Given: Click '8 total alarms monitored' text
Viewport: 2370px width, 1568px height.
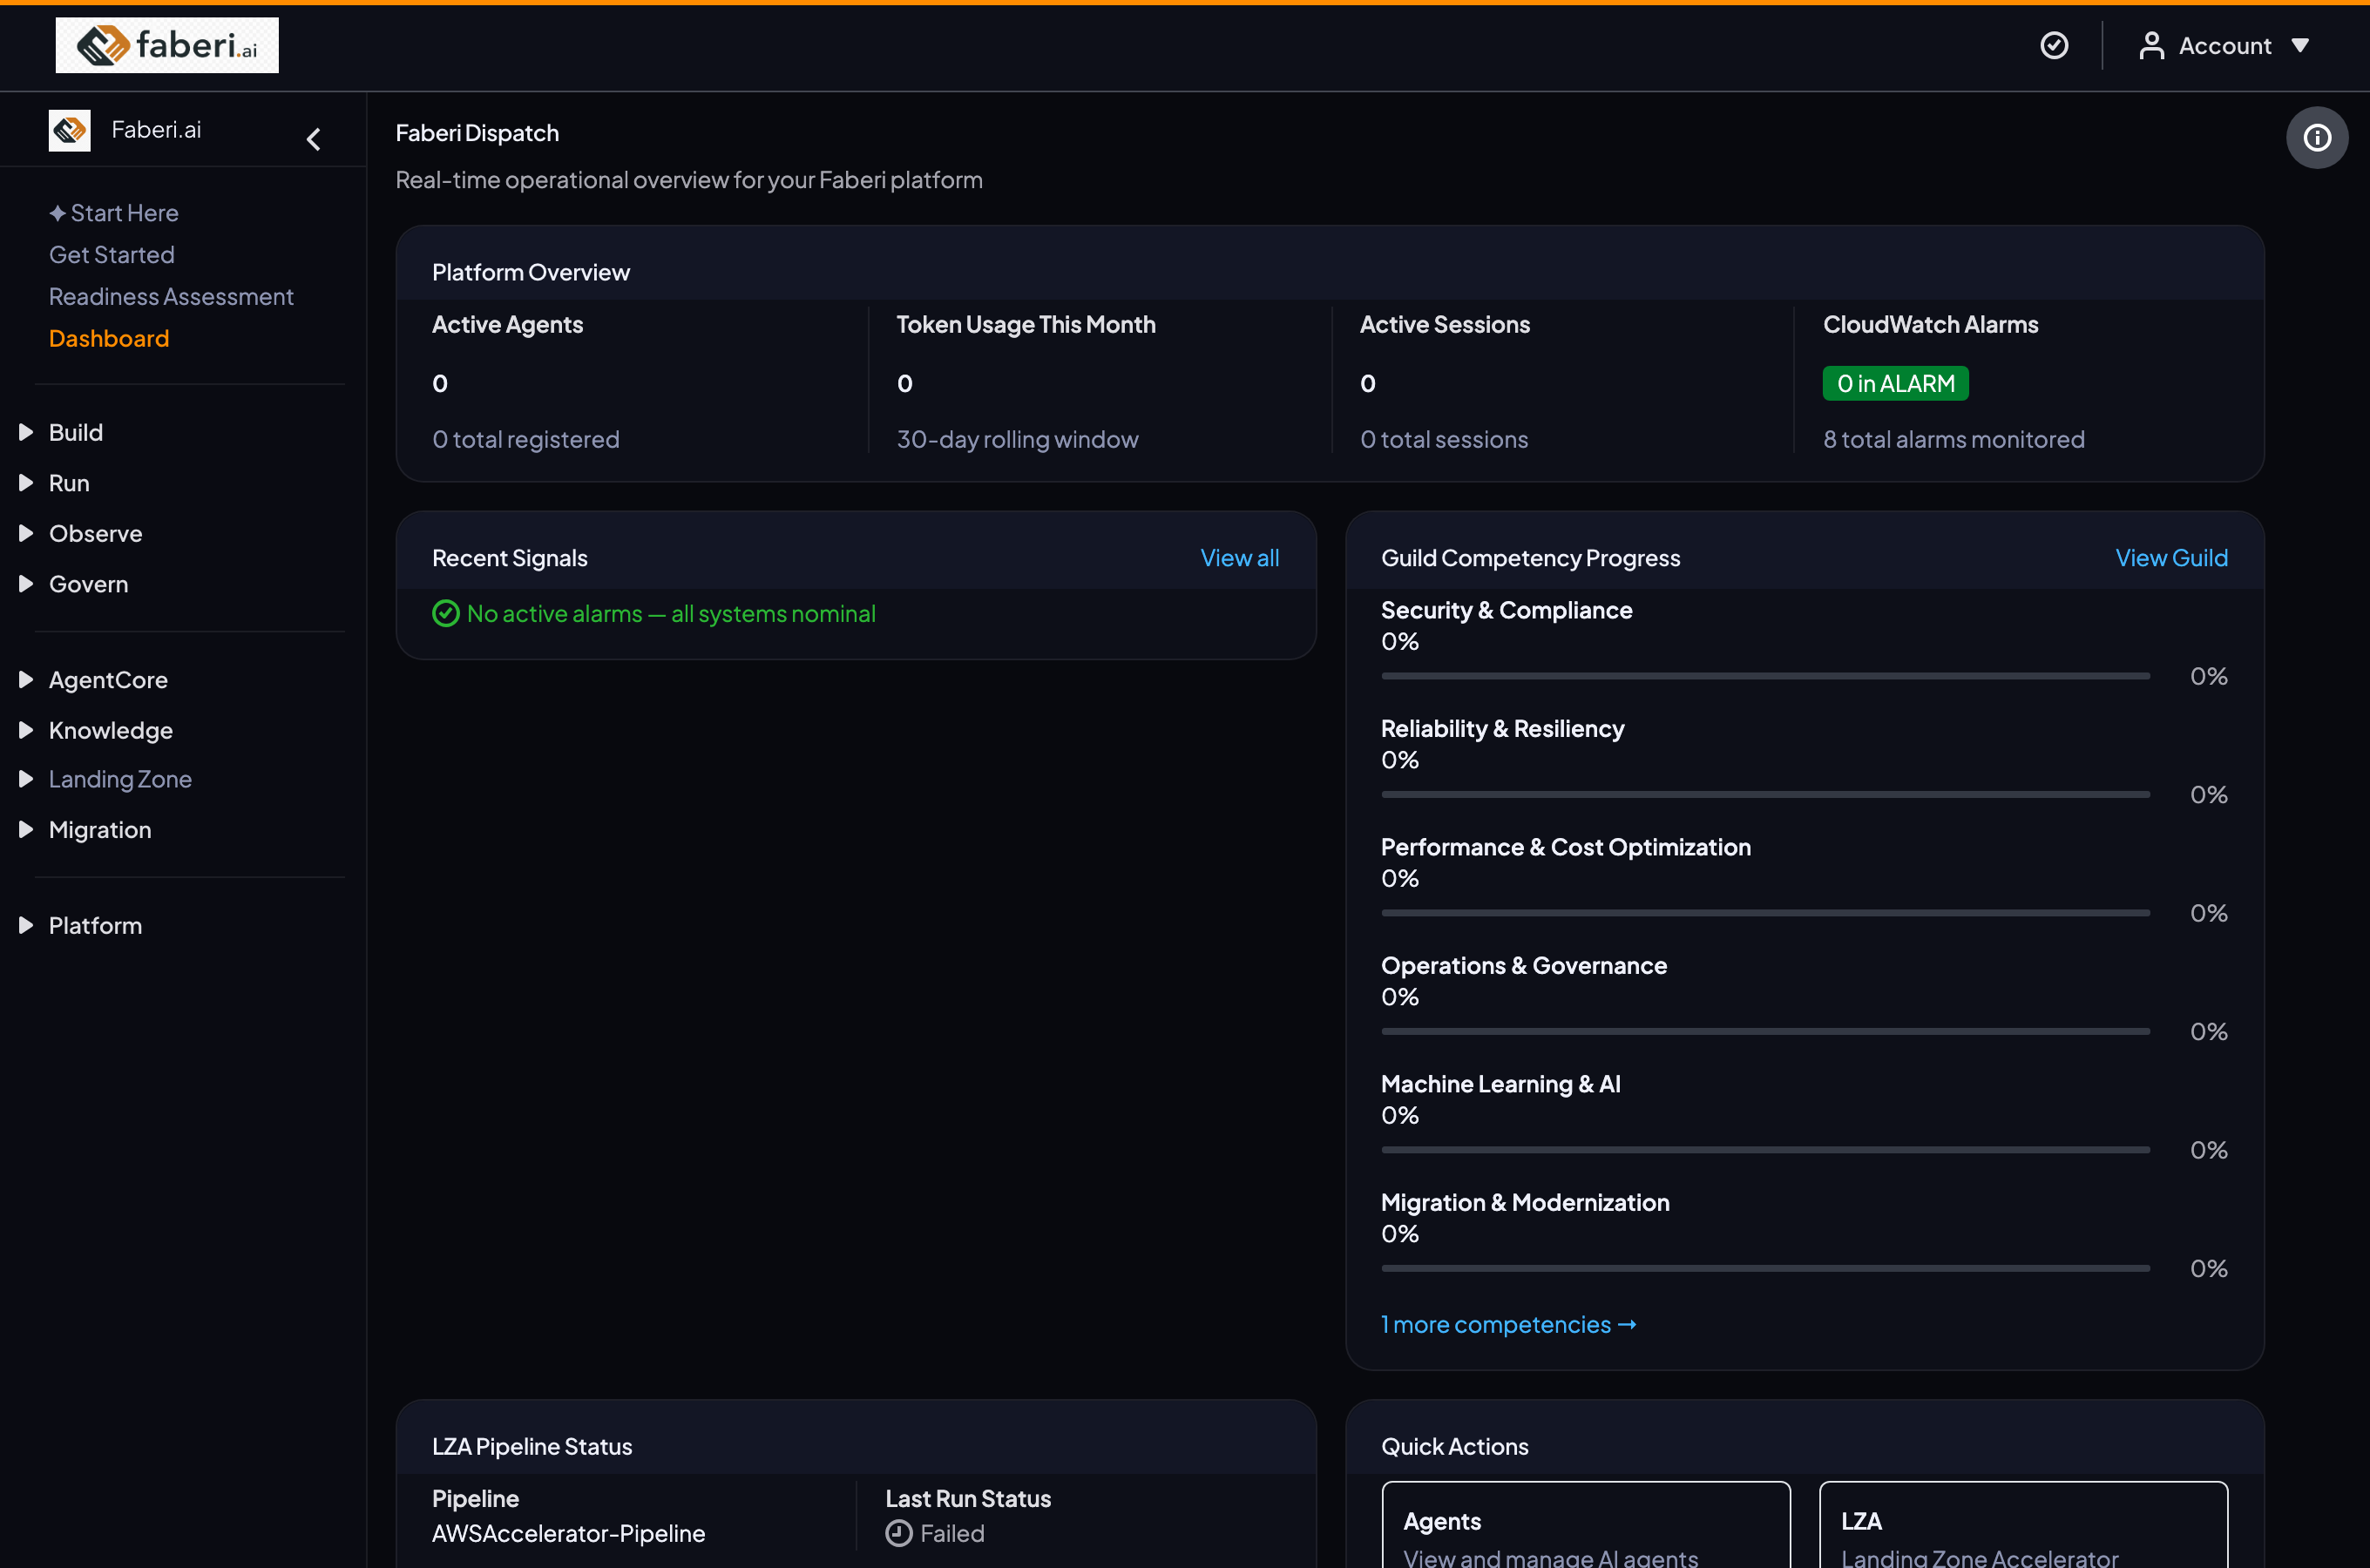Looking at the screenshot, I should pos(1953,439).
